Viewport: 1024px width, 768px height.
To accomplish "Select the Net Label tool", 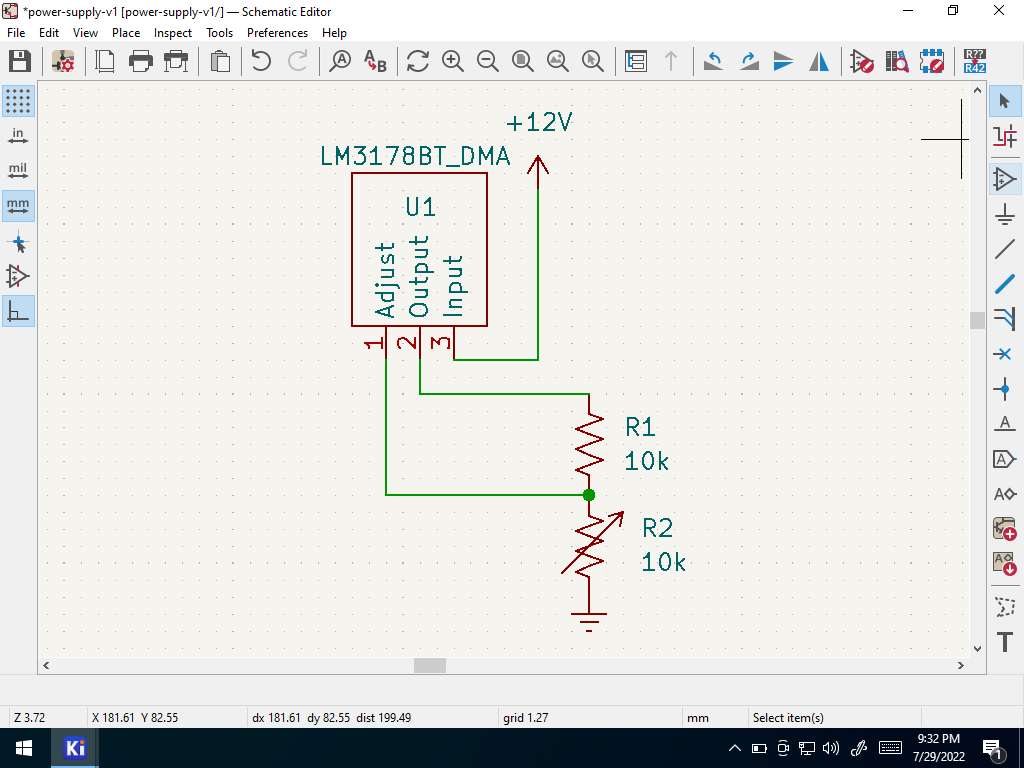I will point(1005,424).
